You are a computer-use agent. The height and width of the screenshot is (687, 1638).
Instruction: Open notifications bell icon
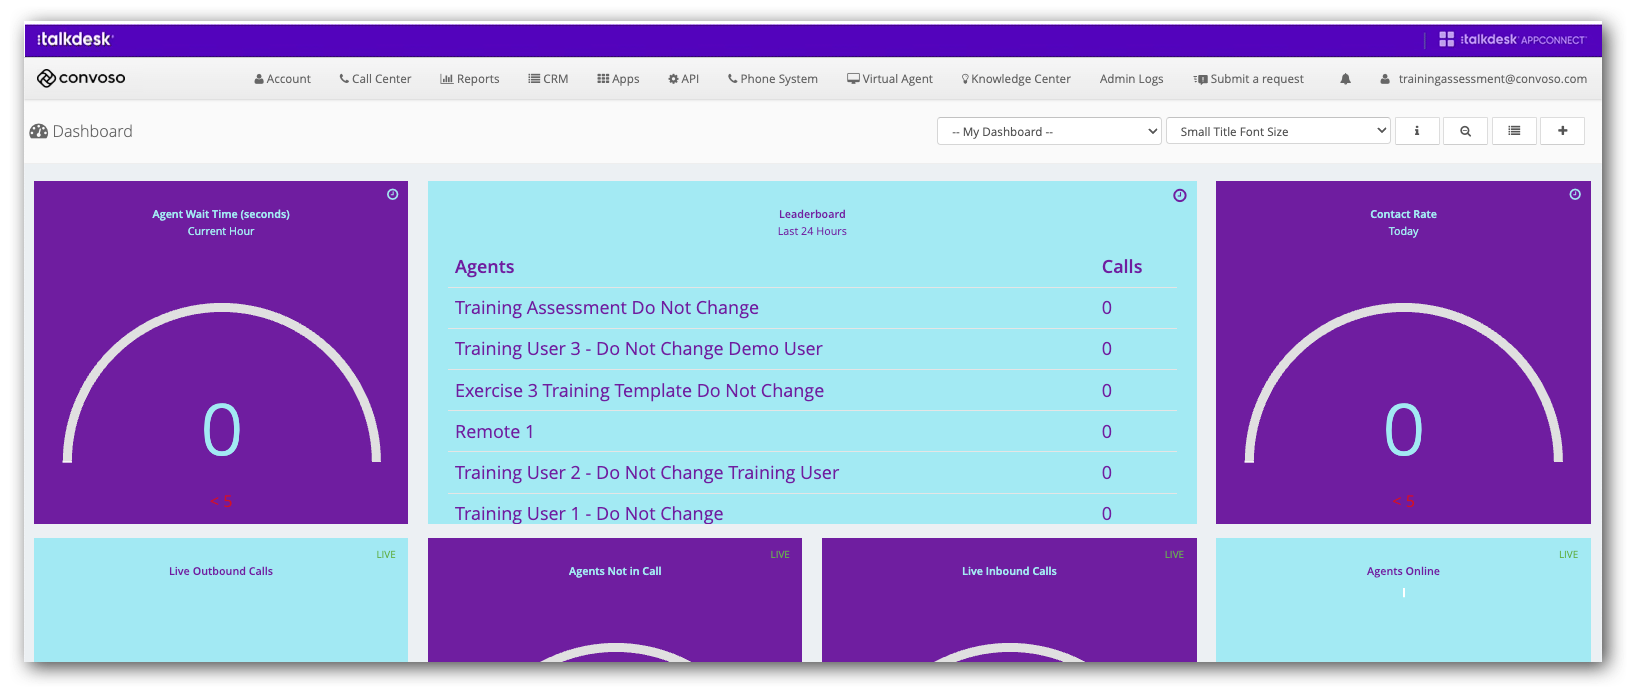pos(1345,79)
